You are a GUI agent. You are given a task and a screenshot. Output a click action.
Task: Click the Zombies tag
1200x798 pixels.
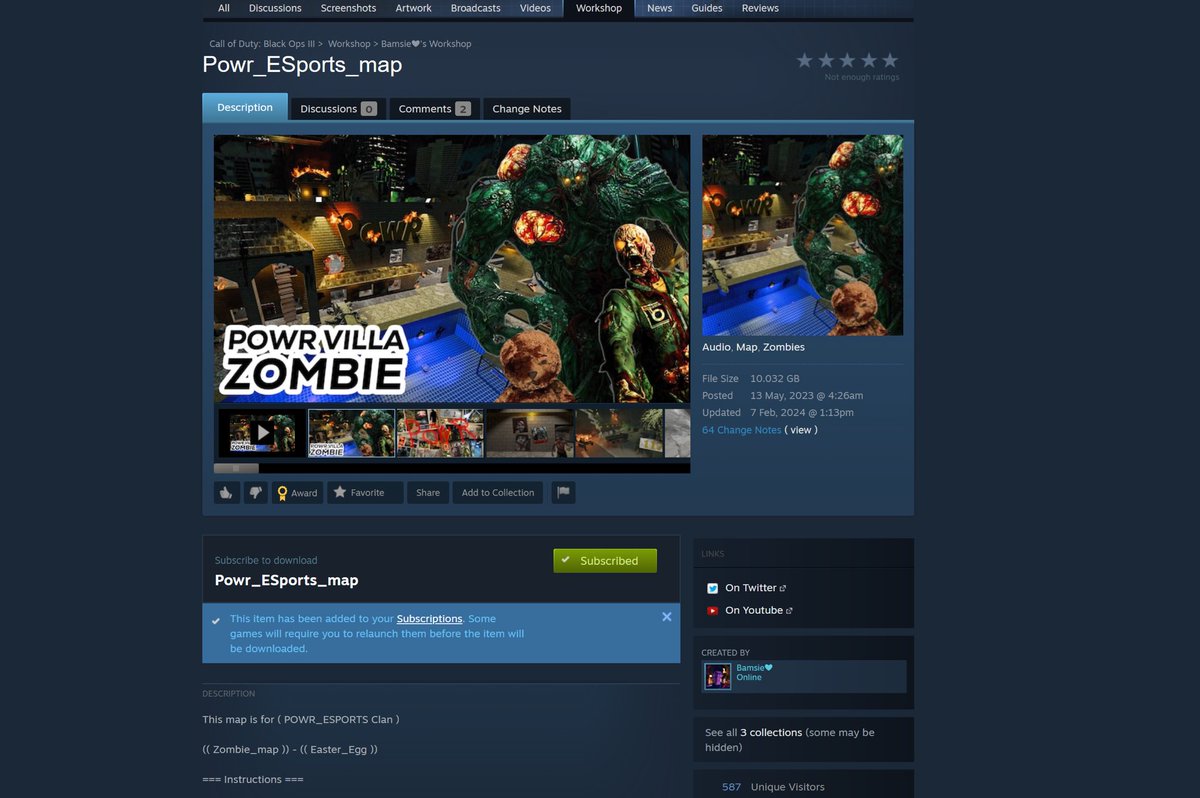(x=783, y=347)
